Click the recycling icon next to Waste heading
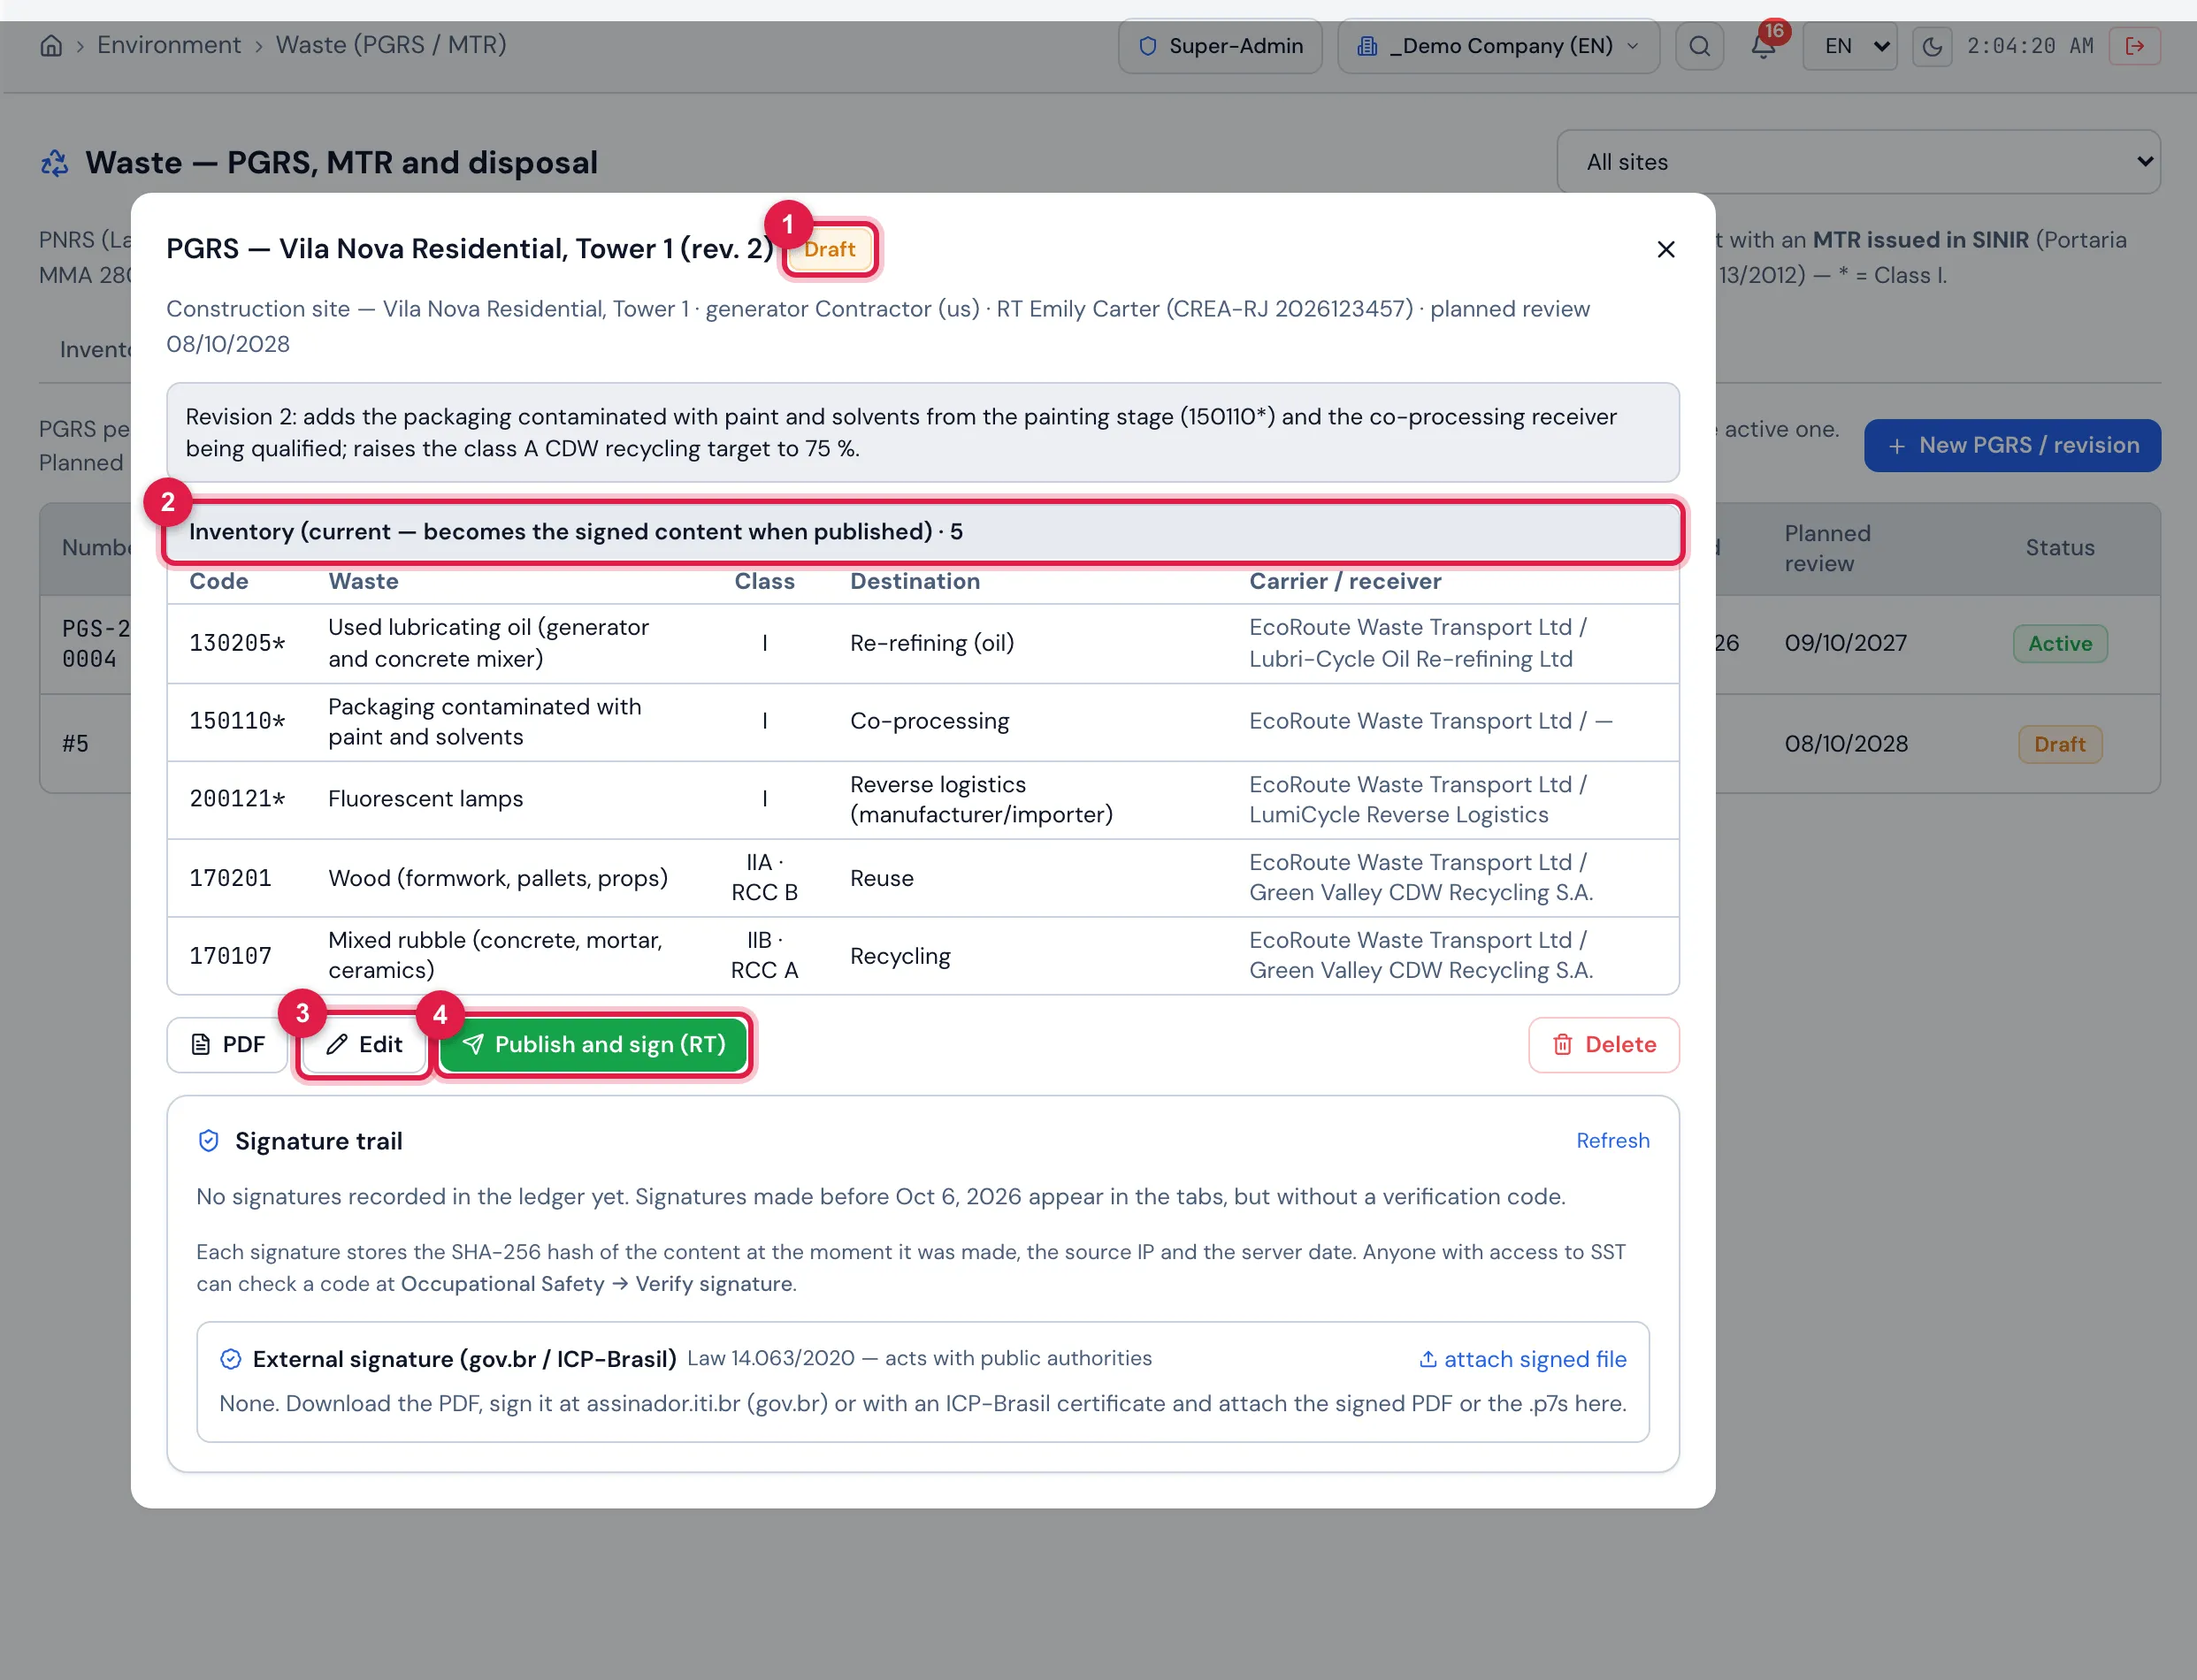The image size is (2197, 1680). pos(54,162)
